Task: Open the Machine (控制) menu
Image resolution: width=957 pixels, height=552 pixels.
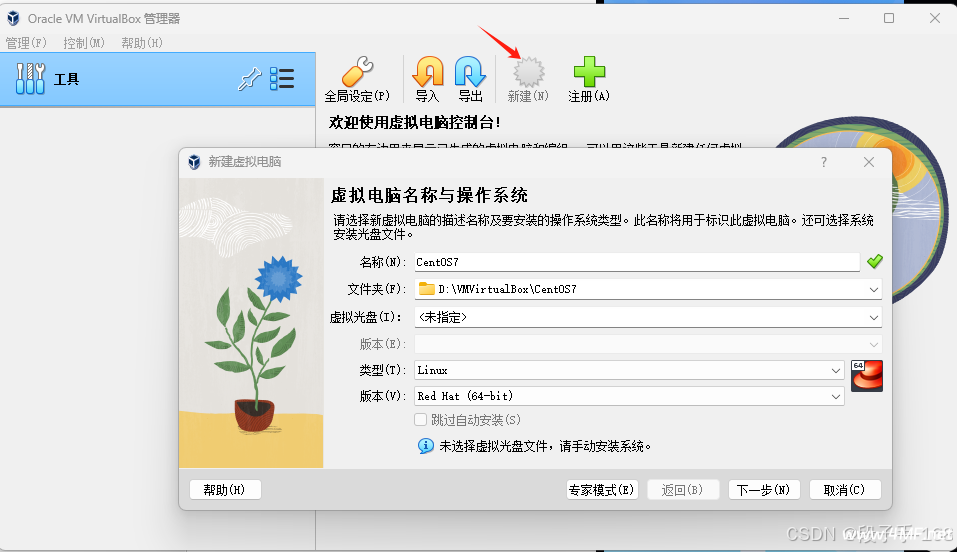Action: [84, 43]
